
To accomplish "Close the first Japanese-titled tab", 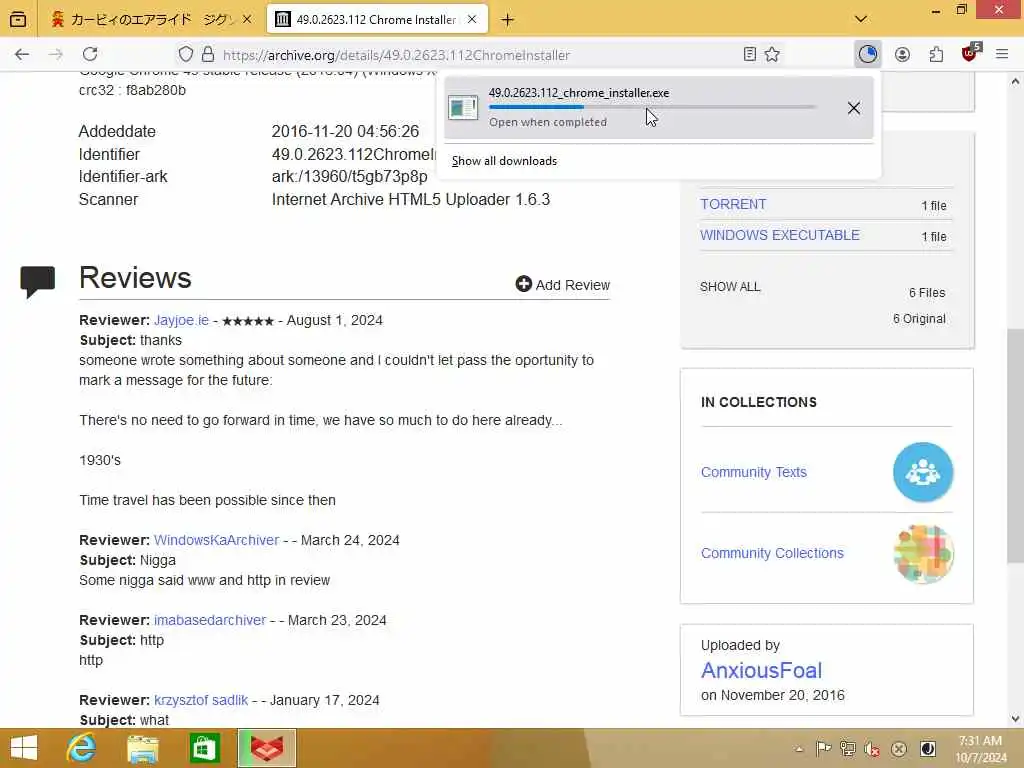I will [x=247, y=20].
